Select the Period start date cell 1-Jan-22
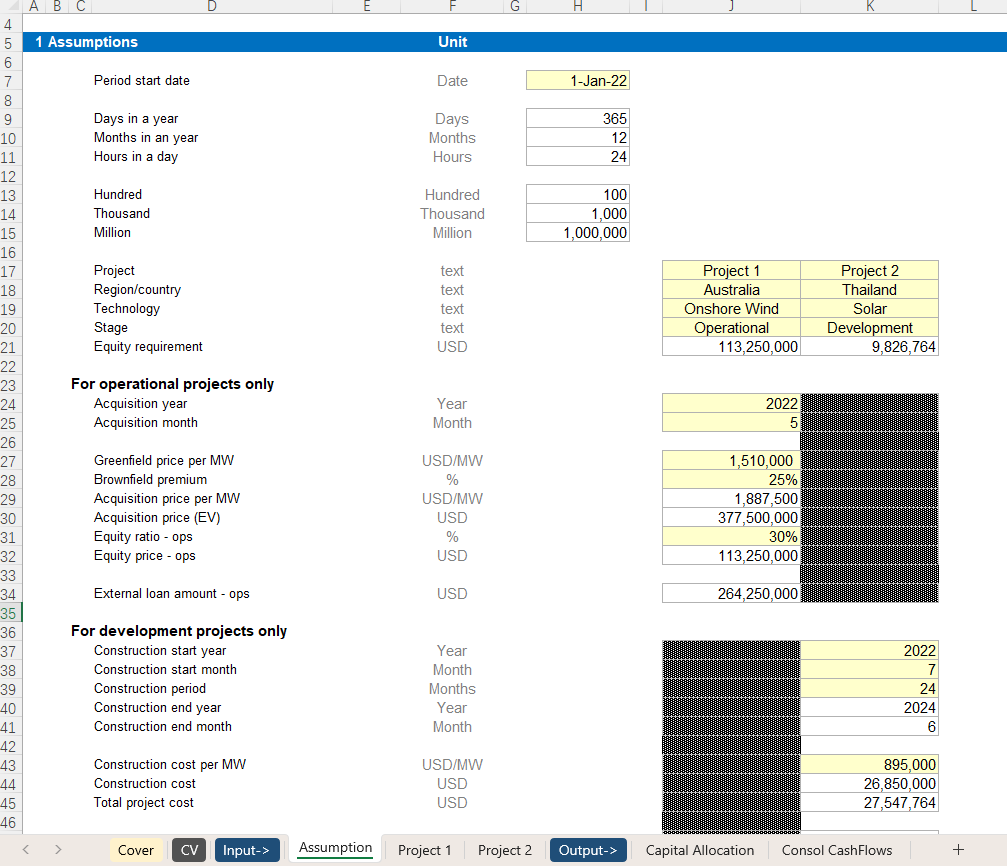 click(578, 81)
